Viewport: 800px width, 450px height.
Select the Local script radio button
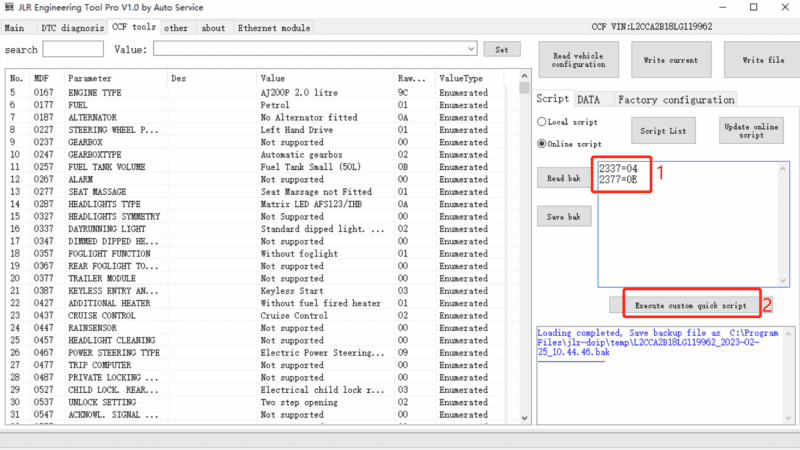point(542,122)
